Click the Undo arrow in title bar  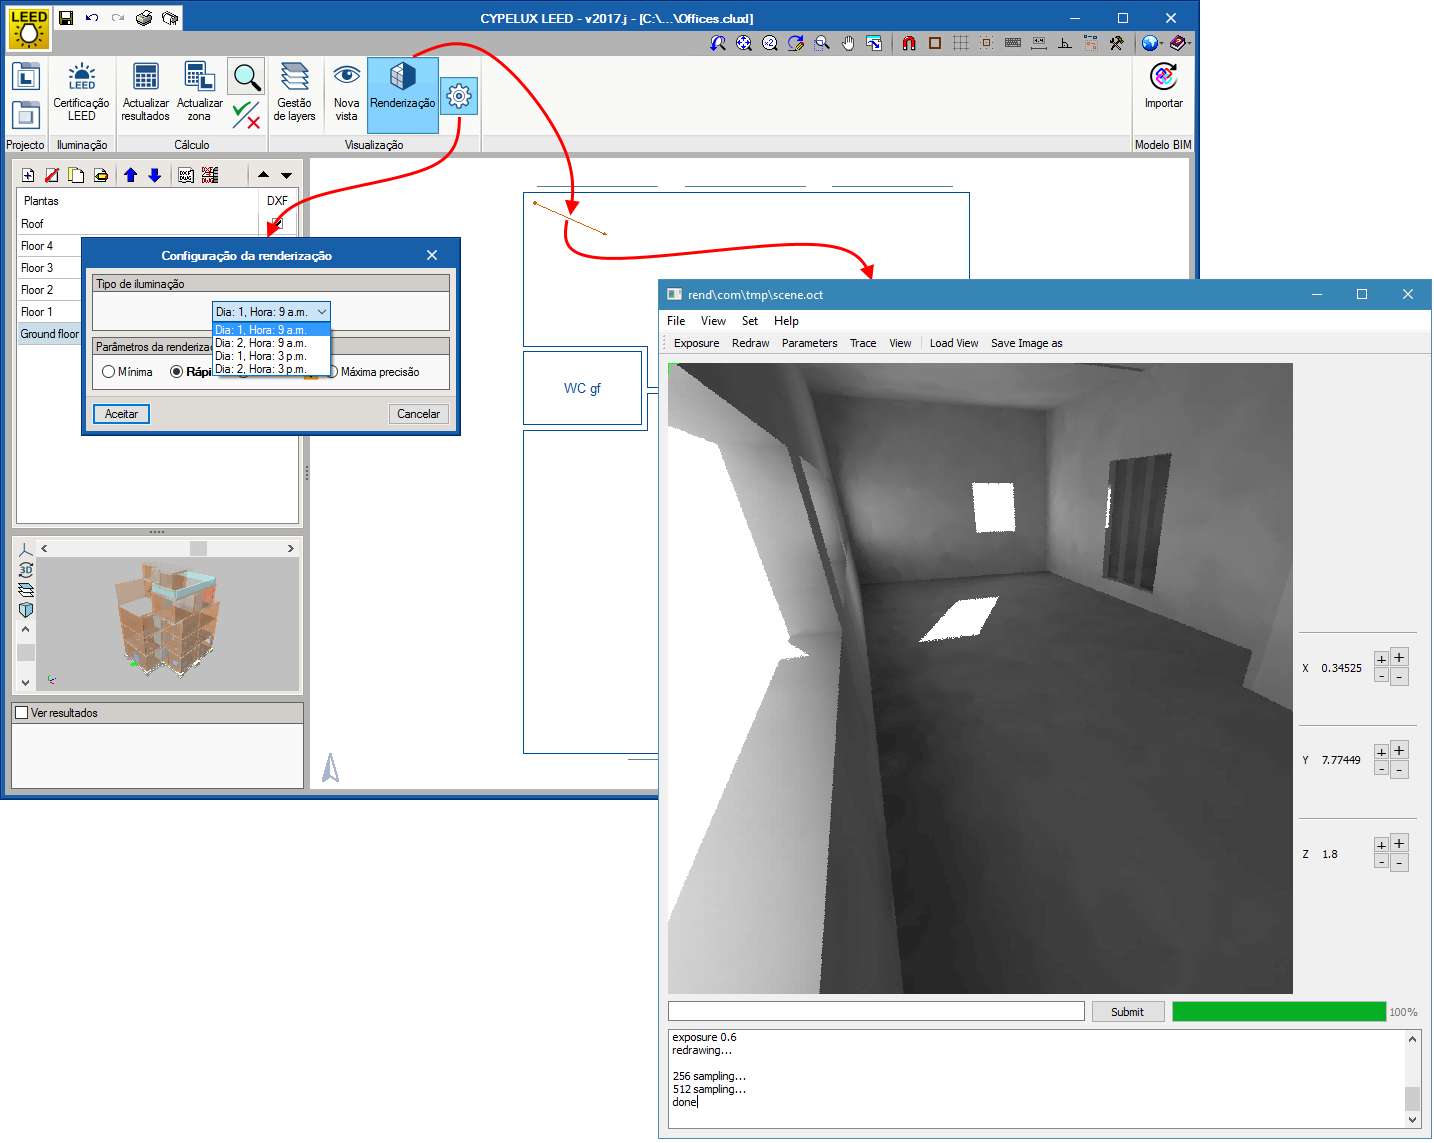point(92,18)
